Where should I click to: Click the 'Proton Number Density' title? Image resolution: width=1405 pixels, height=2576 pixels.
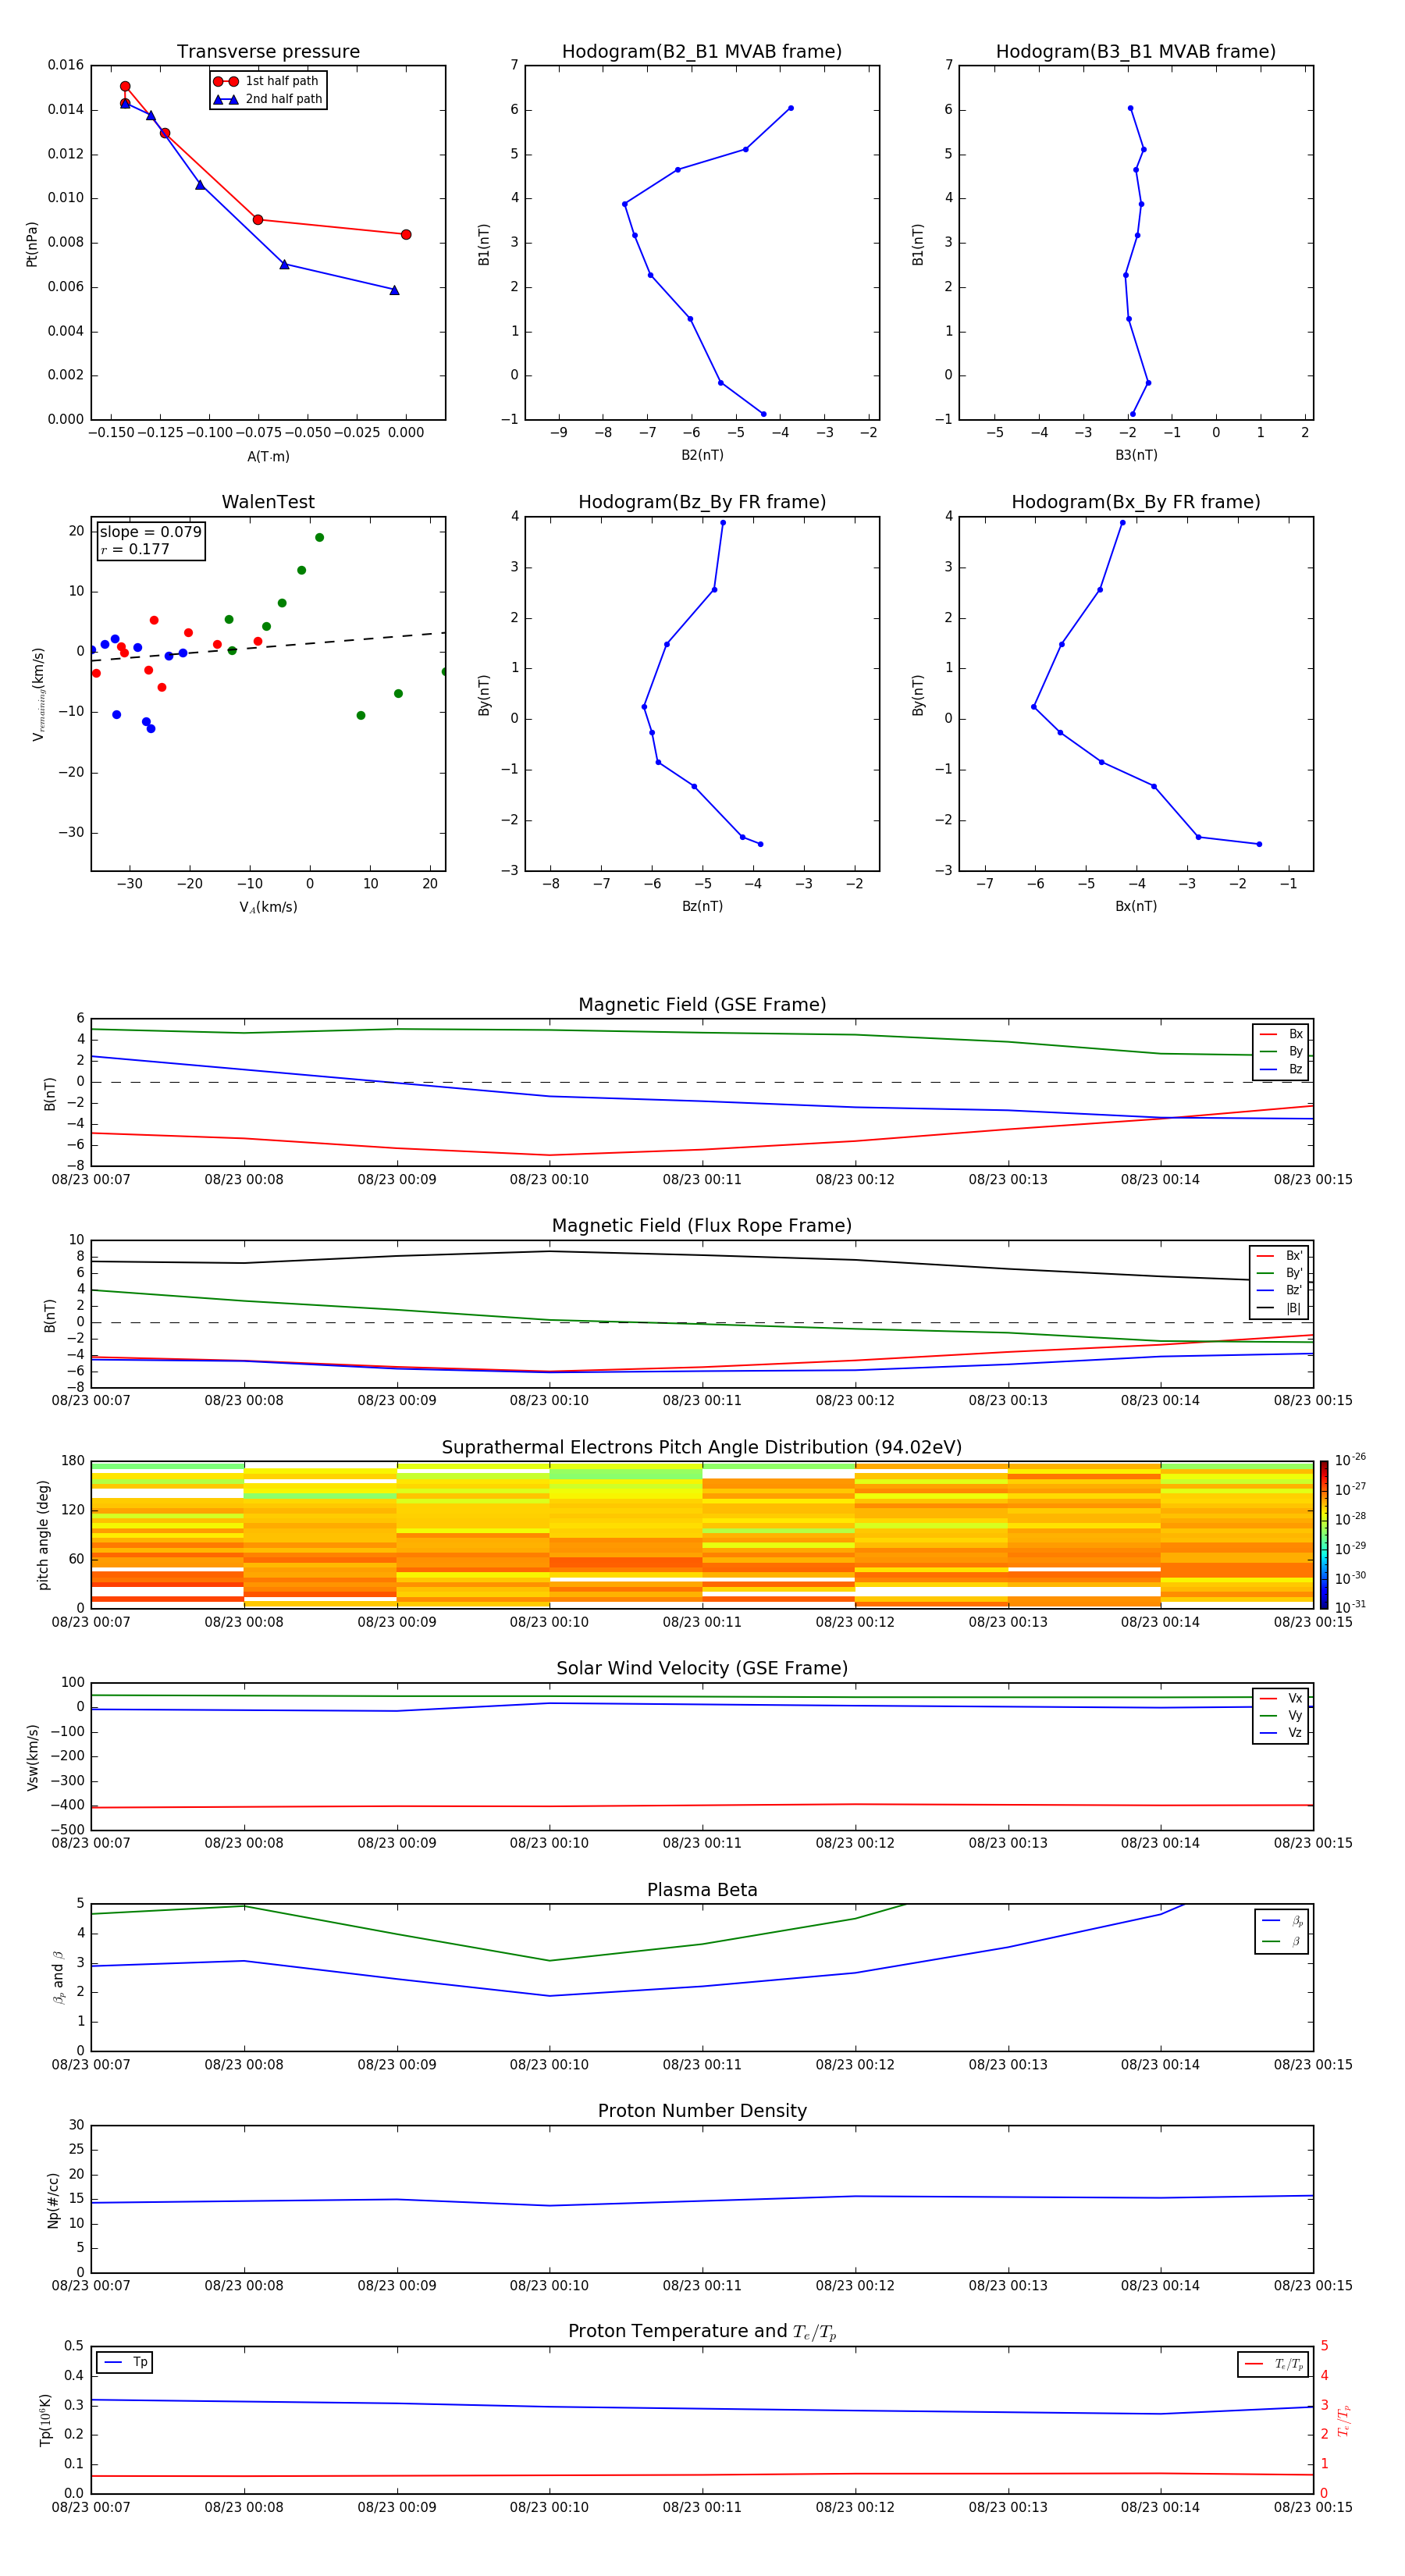[702, 2111]
